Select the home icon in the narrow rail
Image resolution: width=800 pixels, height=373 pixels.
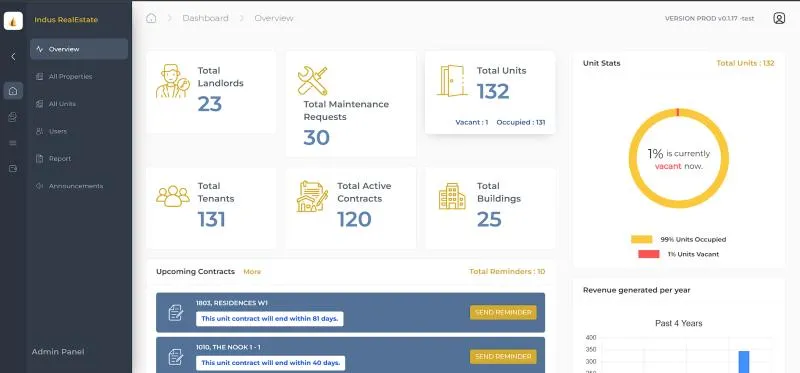pos(13,91)
